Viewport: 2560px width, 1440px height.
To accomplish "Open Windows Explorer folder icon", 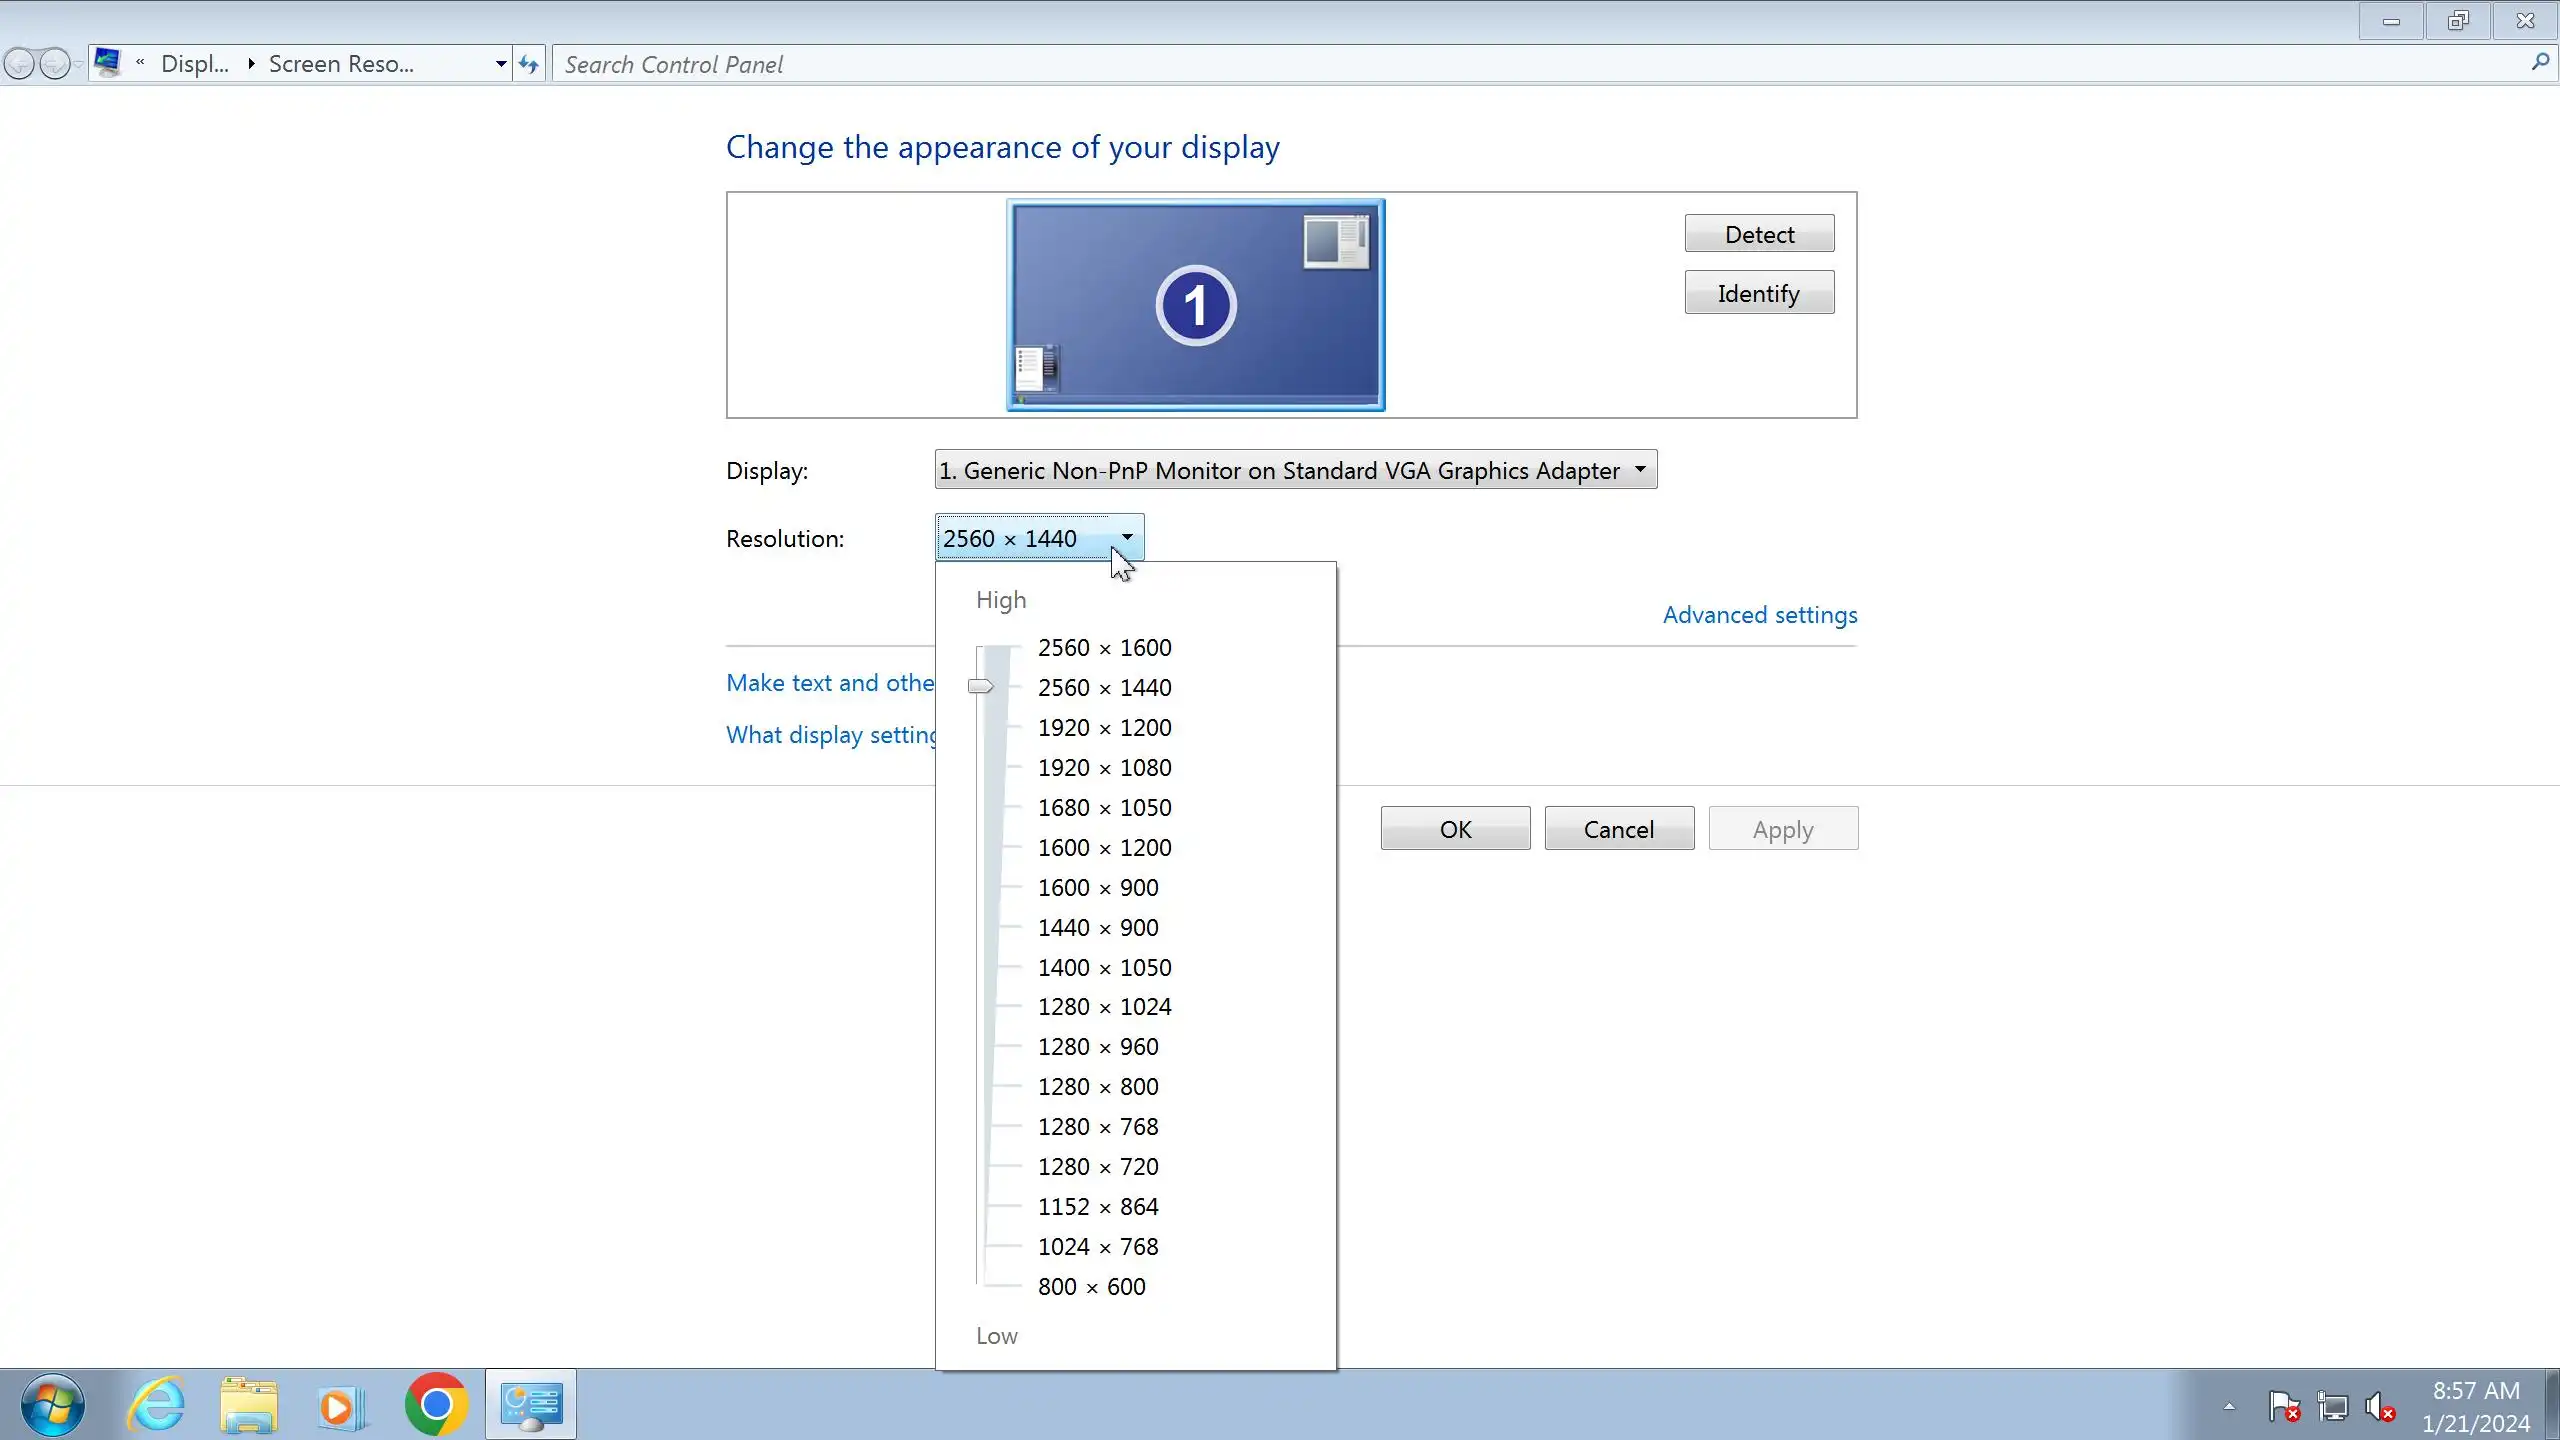I will pos(248,1405).
